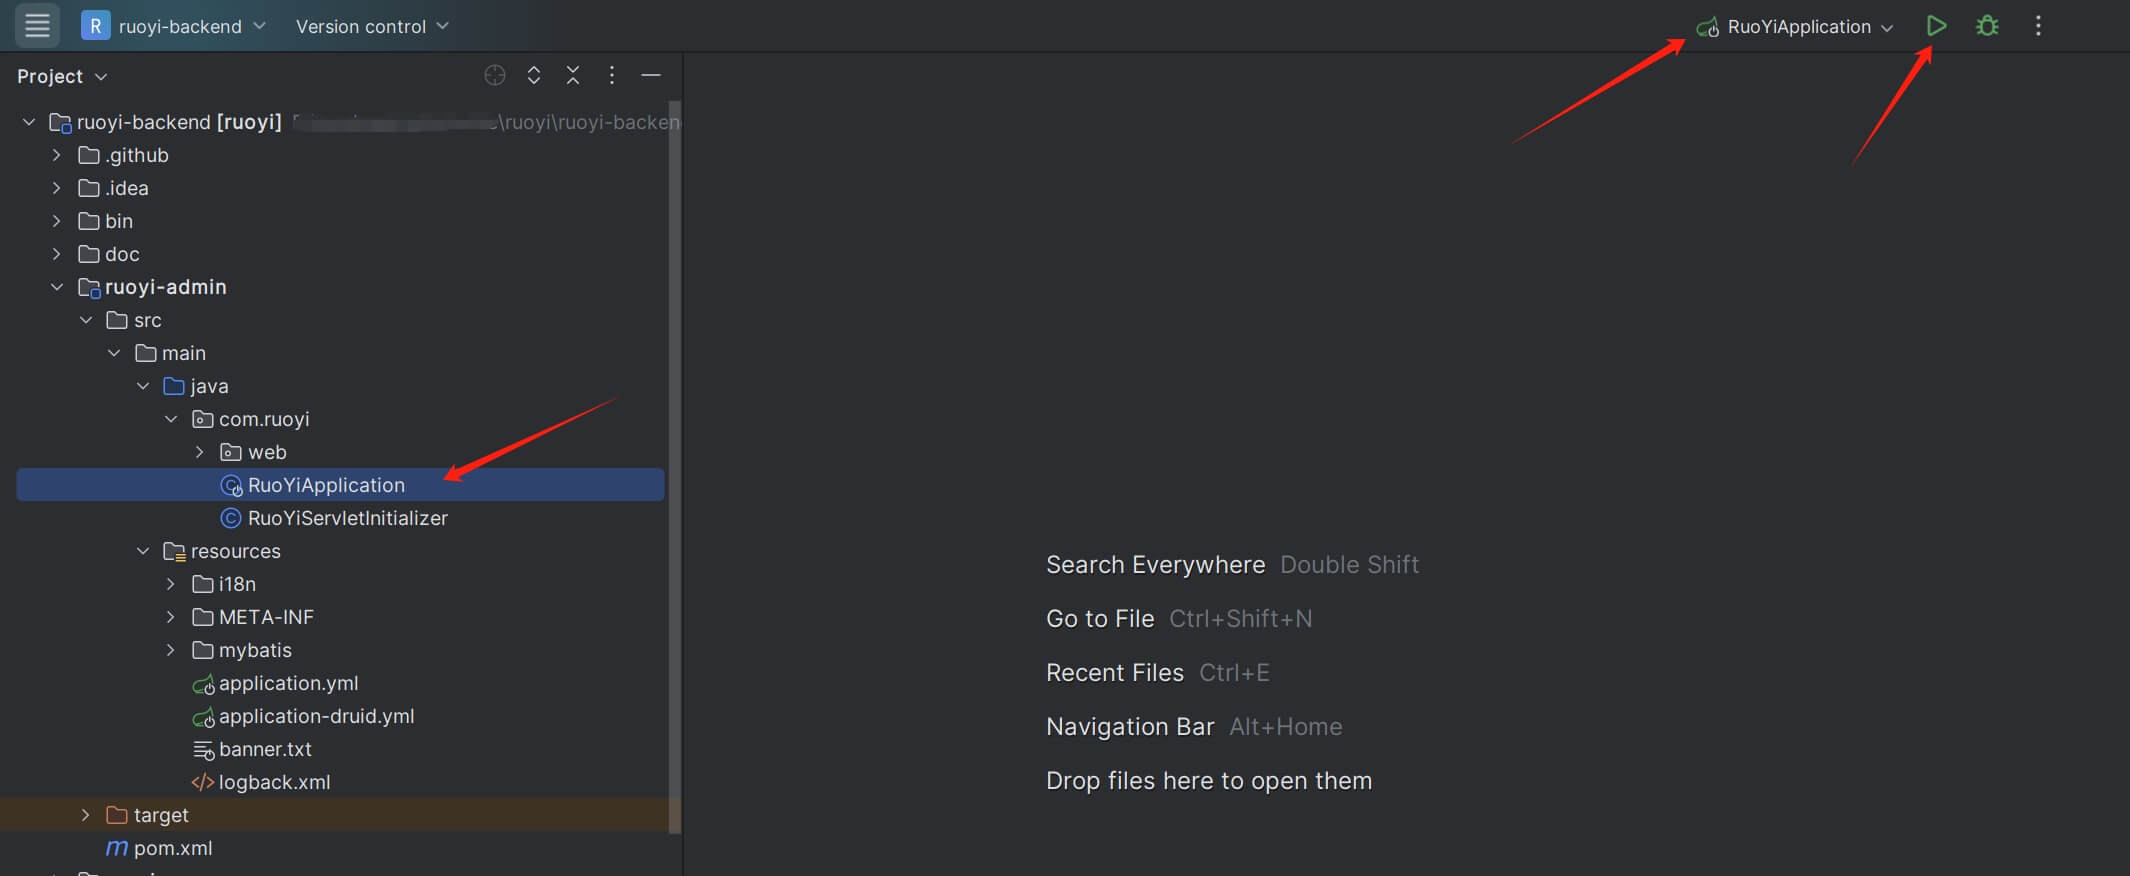Screen dimensions: 2130x876
Task: Select the application.yml file
Action: 288,683
